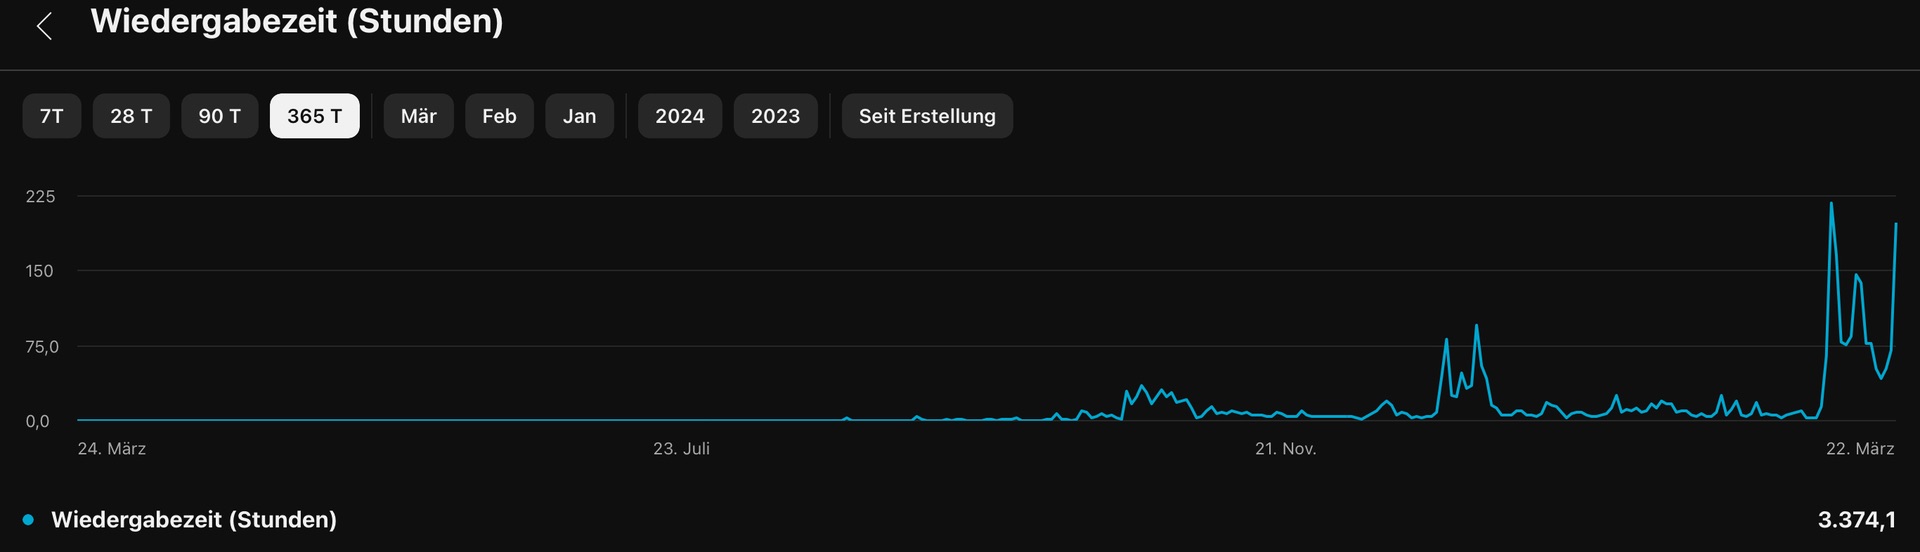The height and width of the screenshot is (552, 1920).
Task: Click the 22. März end date label
Action: tap(1860, 449)
